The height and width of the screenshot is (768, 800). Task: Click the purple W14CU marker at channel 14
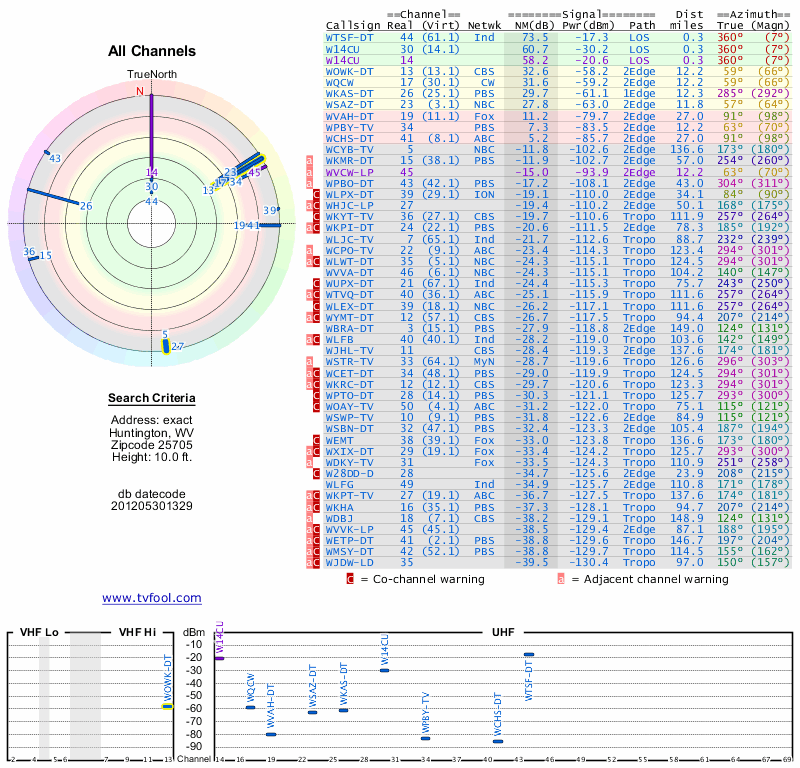click(219, 658)
